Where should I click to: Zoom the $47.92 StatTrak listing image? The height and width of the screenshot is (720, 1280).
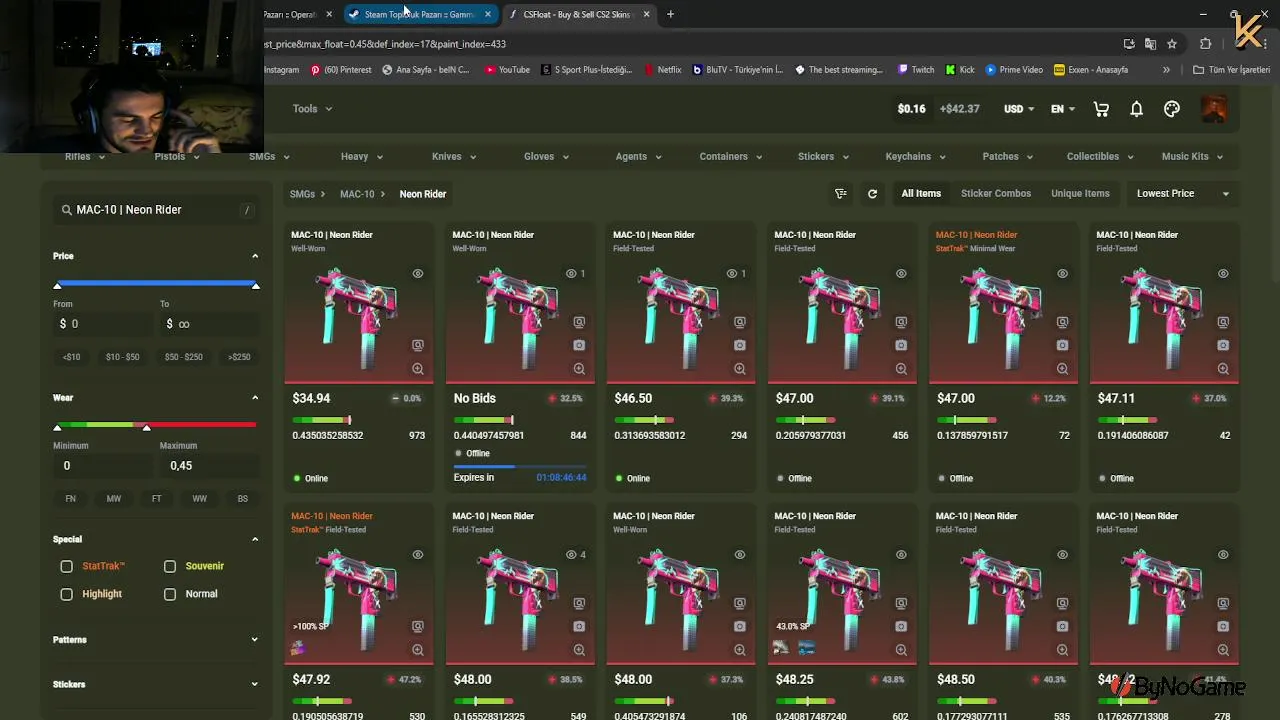(x=418, y=650)
